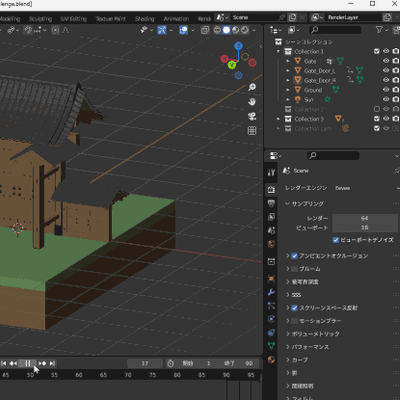Switch to Shading workspace
400x400 pixels.
click(145, 19)
